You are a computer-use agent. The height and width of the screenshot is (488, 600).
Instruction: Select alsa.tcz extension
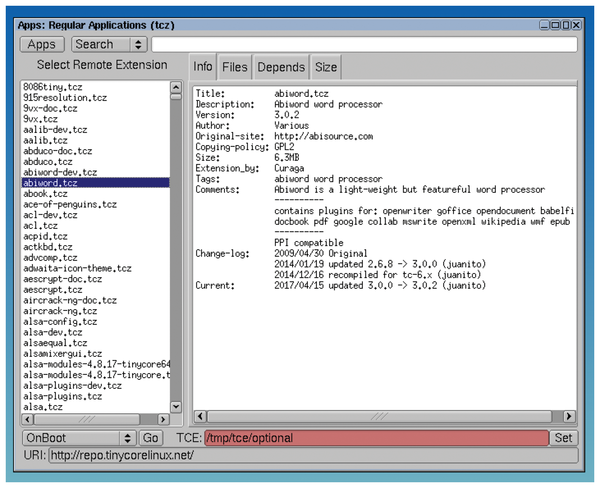coord(95,407)
